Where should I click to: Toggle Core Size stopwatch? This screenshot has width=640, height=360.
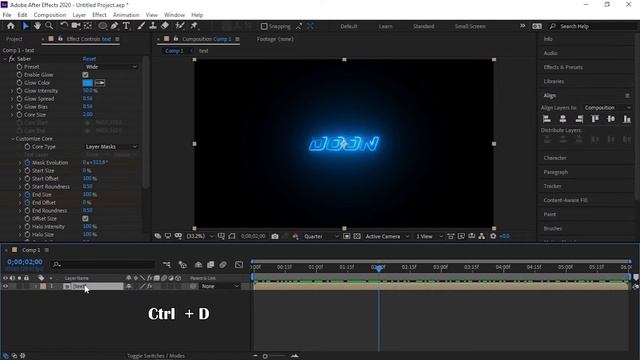[x=19, y=115]
